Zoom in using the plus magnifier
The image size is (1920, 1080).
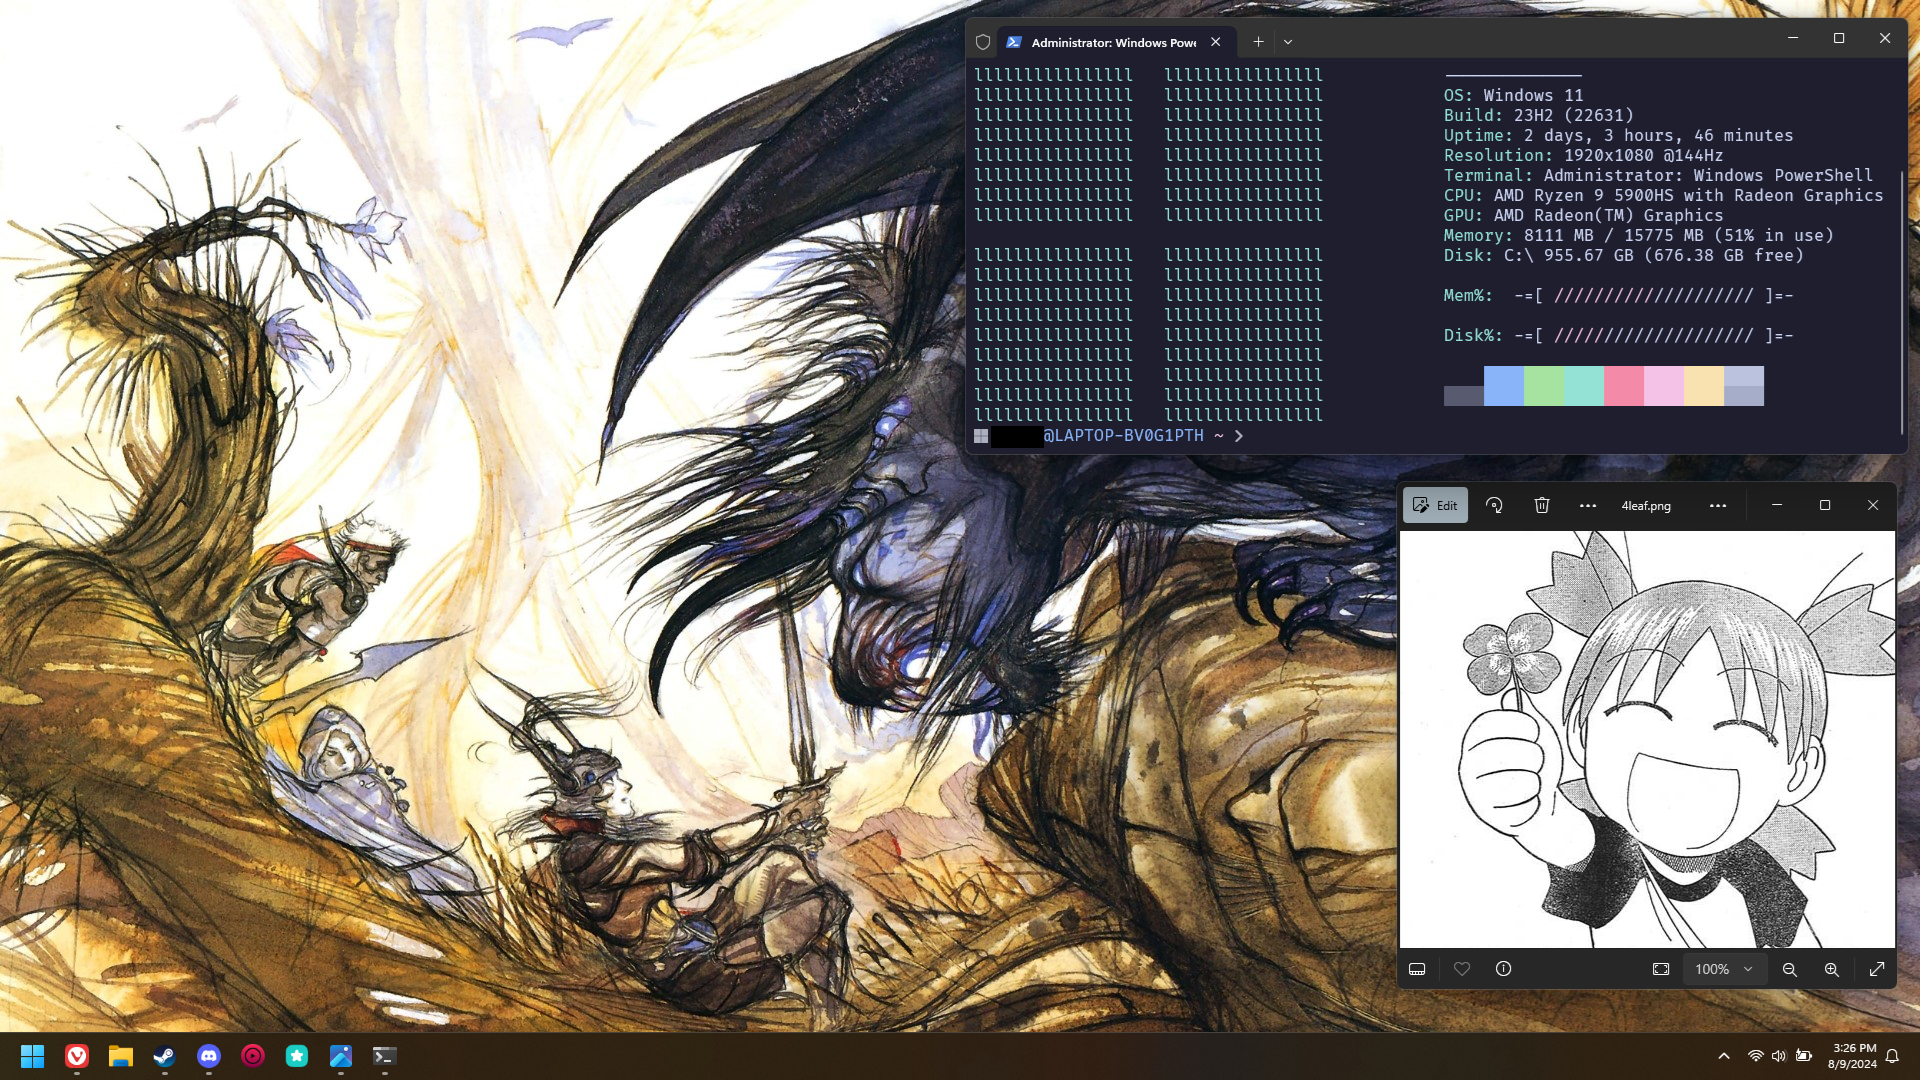(x=1832, y=969)
